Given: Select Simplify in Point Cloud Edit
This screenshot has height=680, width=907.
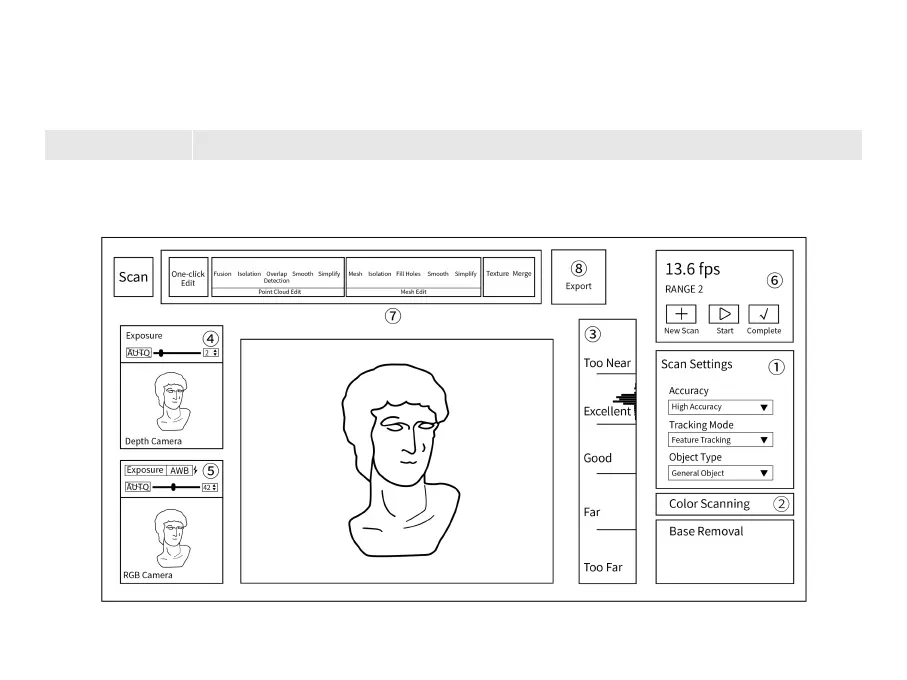Looking at the screenshot, I should click(329, 274).
